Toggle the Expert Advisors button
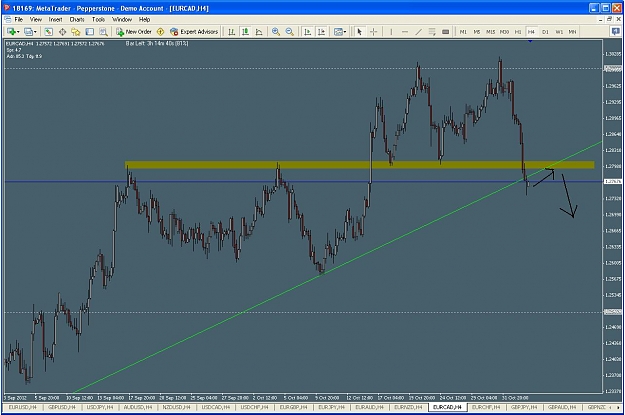625x415 pixels. [x=194, y=31]
